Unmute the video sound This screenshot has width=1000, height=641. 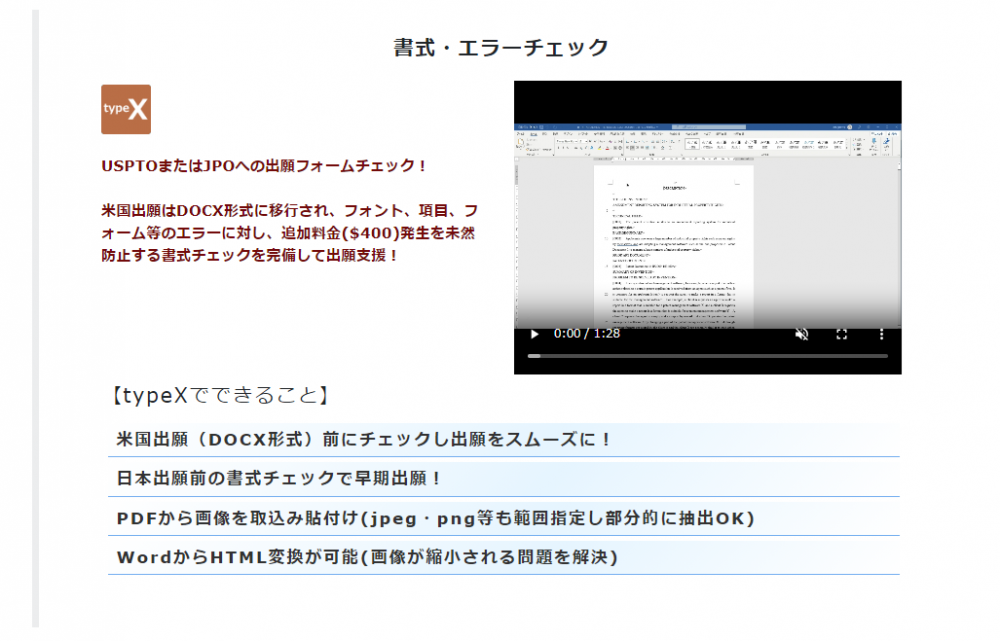(802, 334)
